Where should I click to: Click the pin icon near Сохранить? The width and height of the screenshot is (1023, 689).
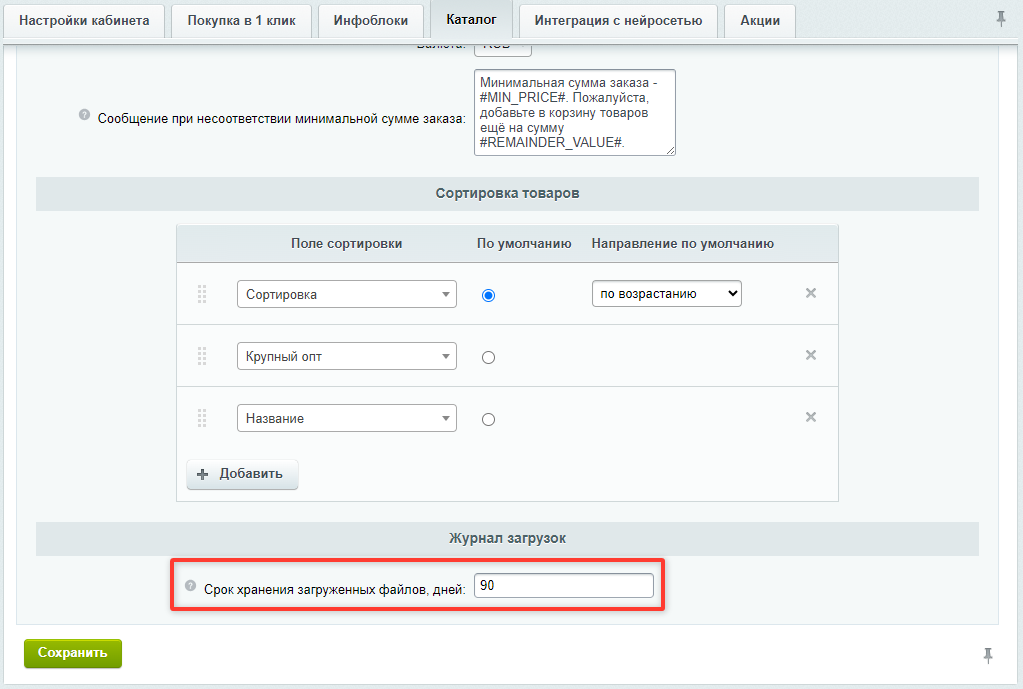(x=988, y=655)
